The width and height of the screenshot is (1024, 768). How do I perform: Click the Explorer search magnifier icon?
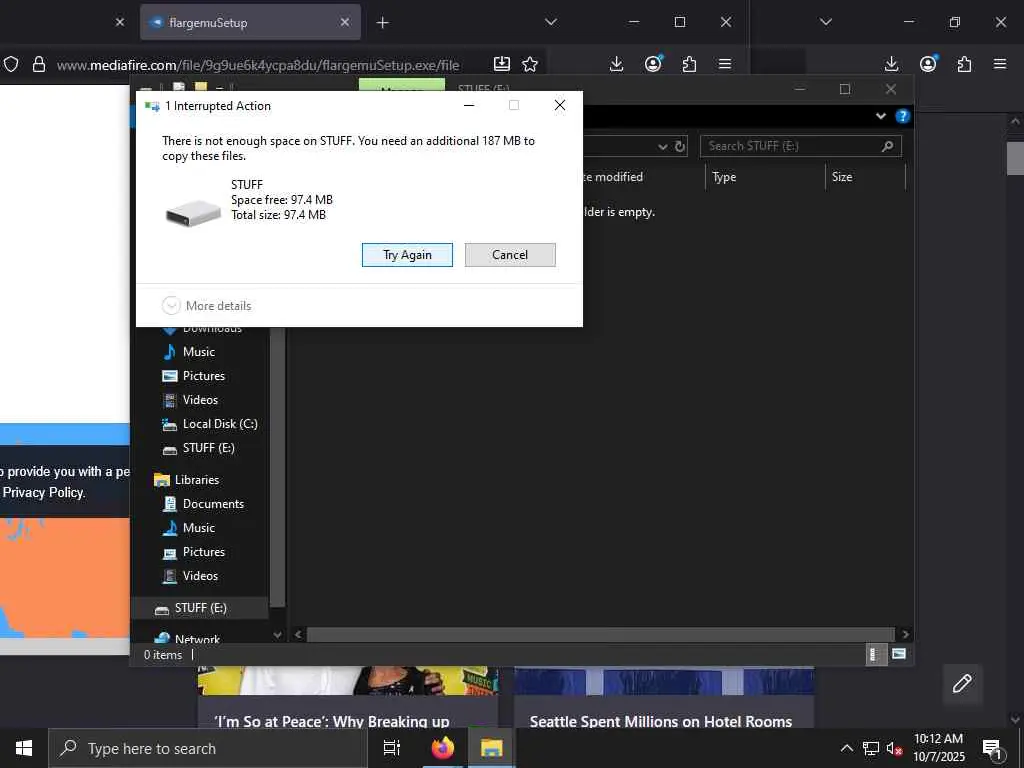point(888,146)
